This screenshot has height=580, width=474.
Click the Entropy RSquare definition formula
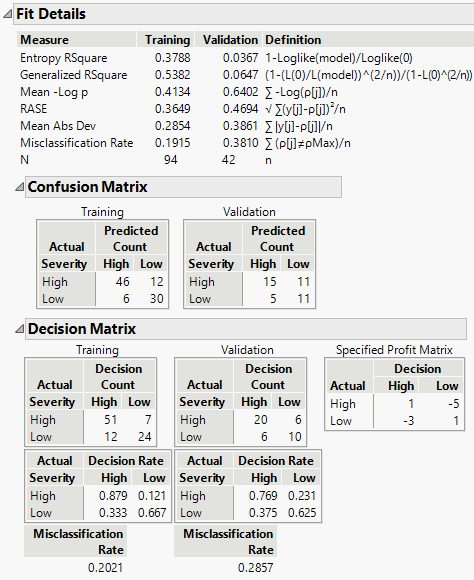(339, 58)
